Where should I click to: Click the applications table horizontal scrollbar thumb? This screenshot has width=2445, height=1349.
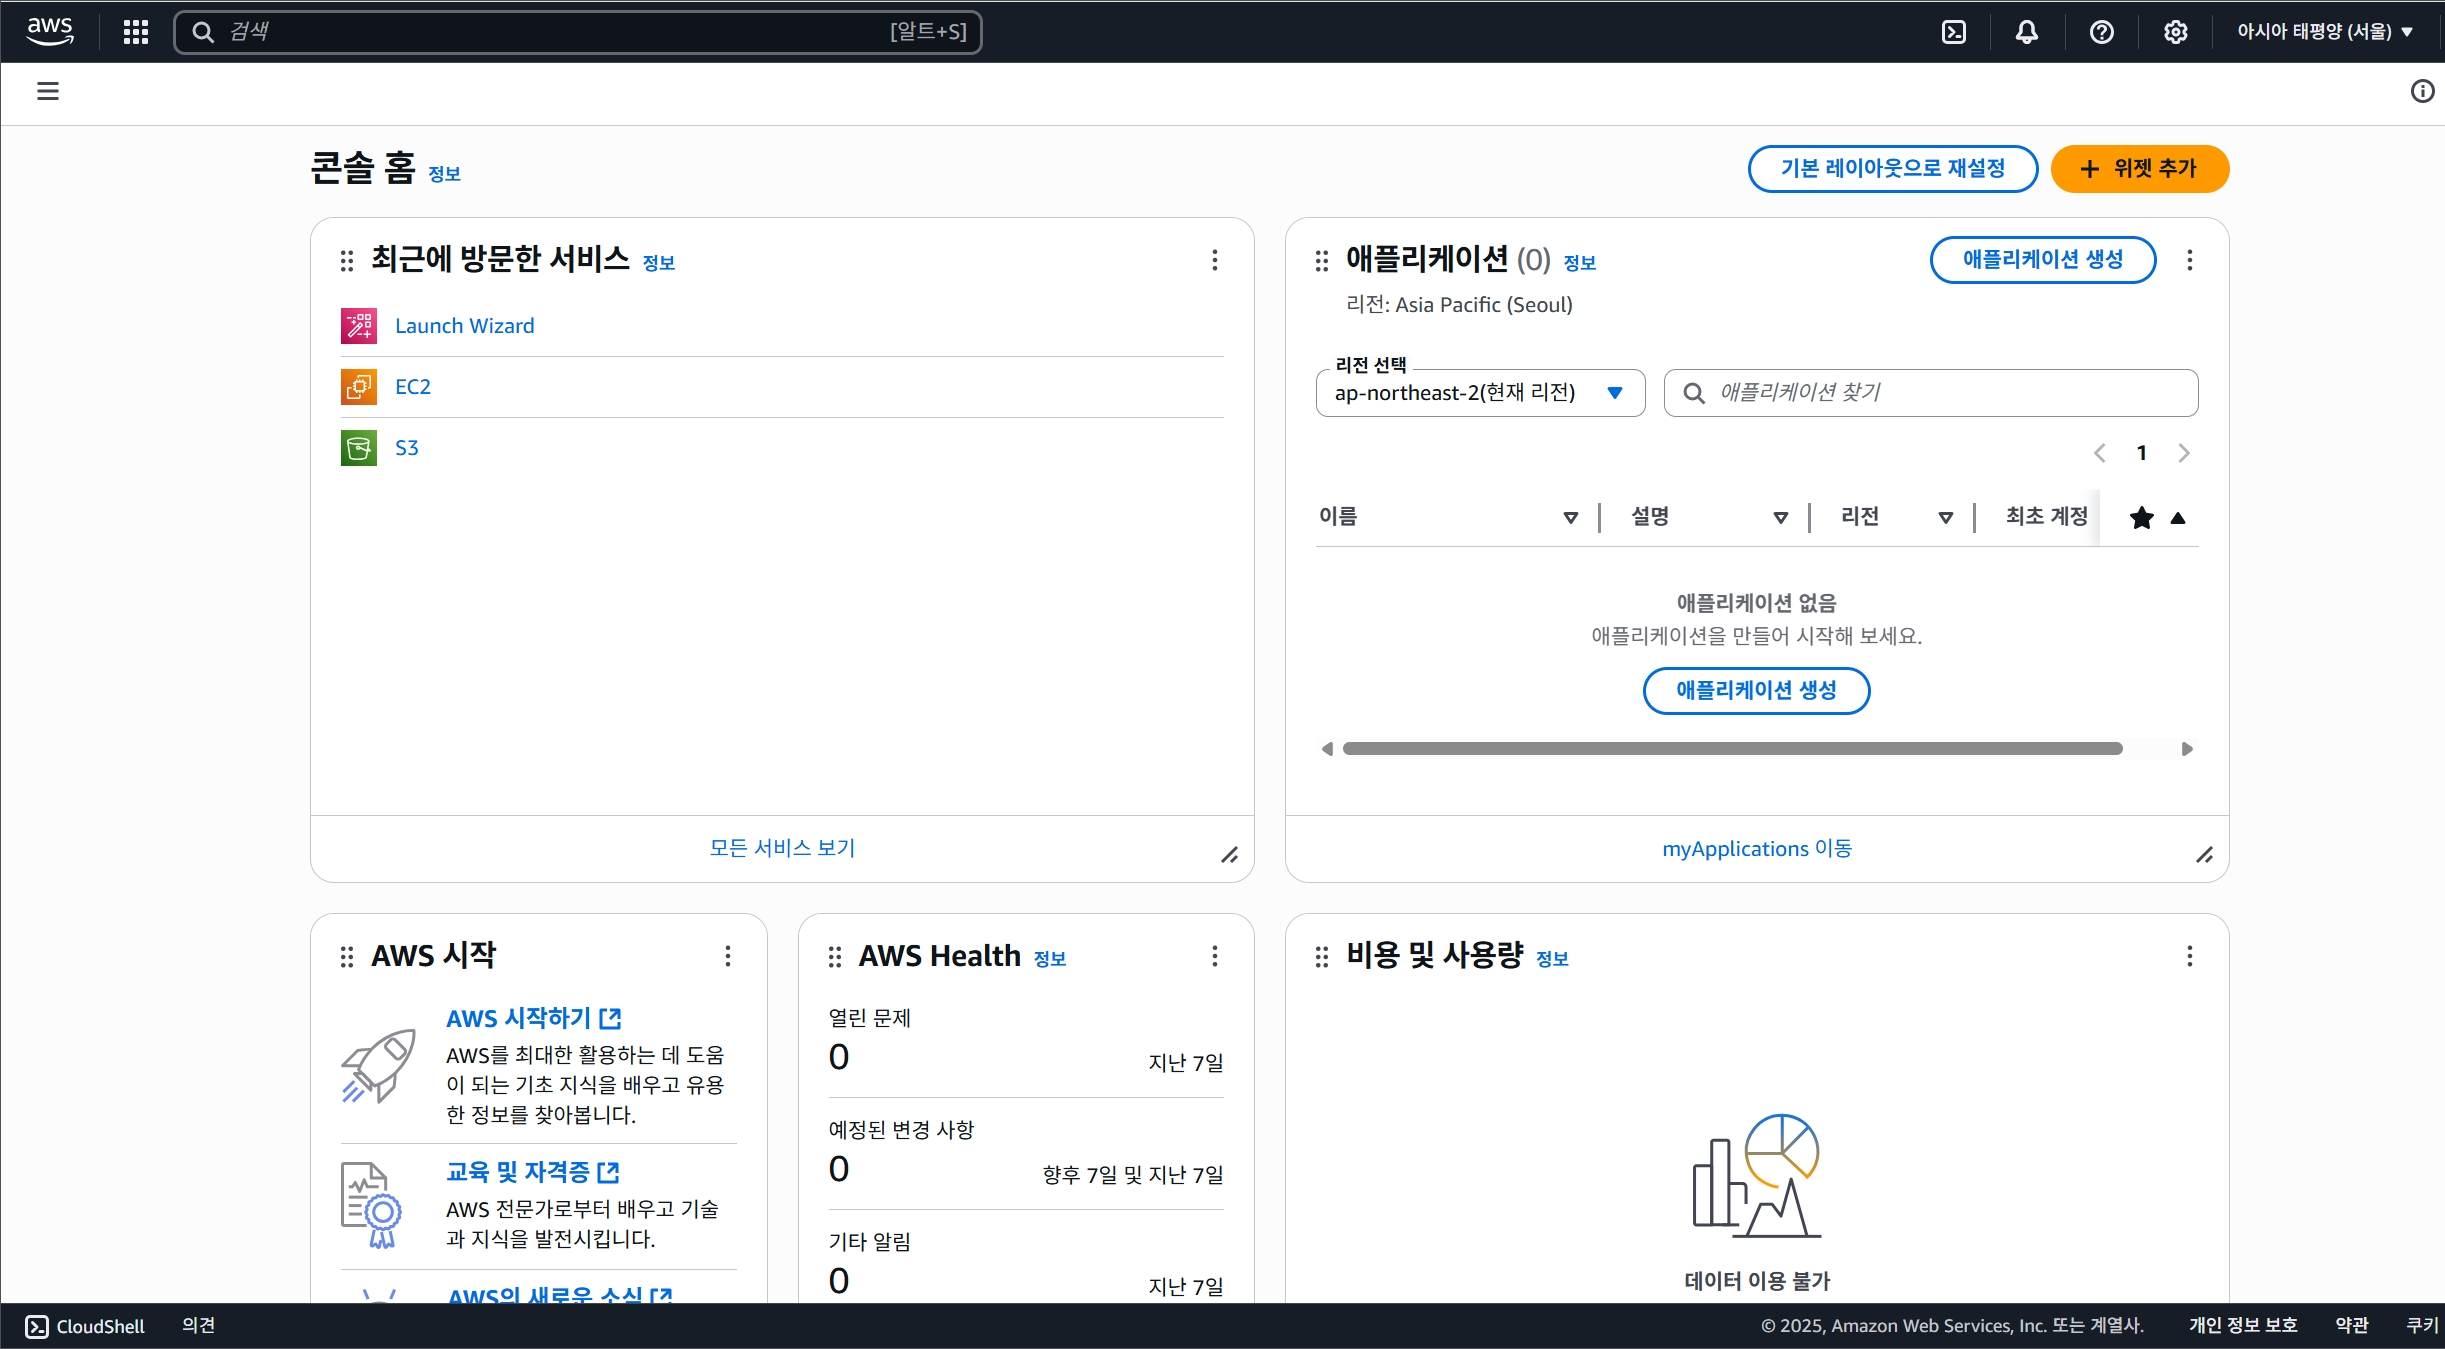(x=1732, y=749)
